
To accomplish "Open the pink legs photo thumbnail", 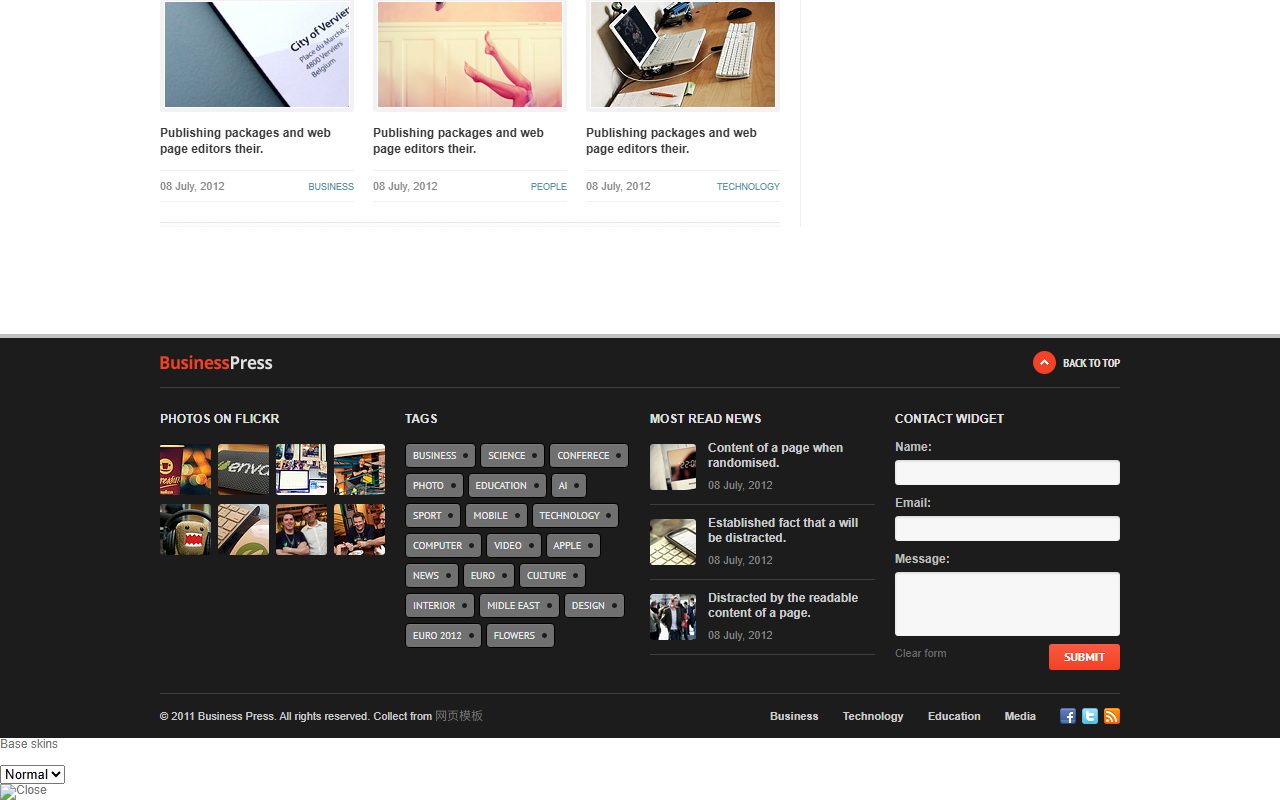I will 470,54.
